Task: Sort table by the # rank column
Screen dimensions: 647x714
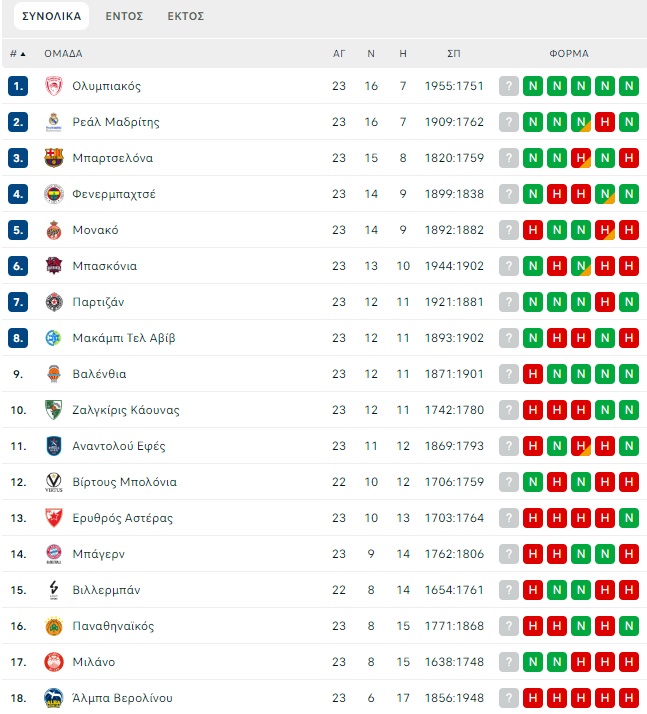Action: pyautogui.click(x=17, y=54)
